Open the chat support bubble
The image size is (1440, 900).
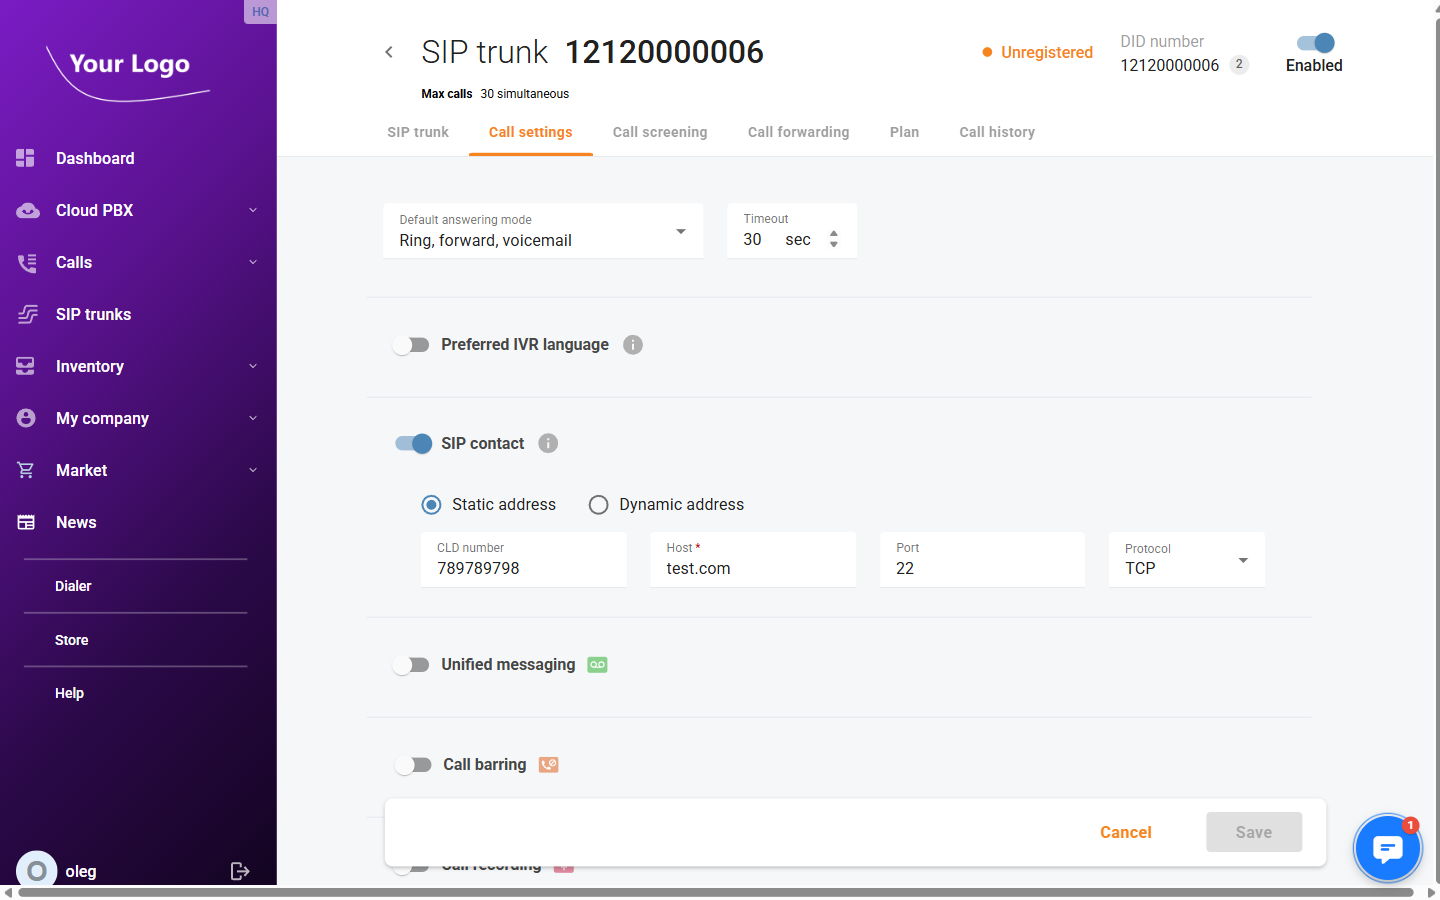click(x=1387, y=847)
